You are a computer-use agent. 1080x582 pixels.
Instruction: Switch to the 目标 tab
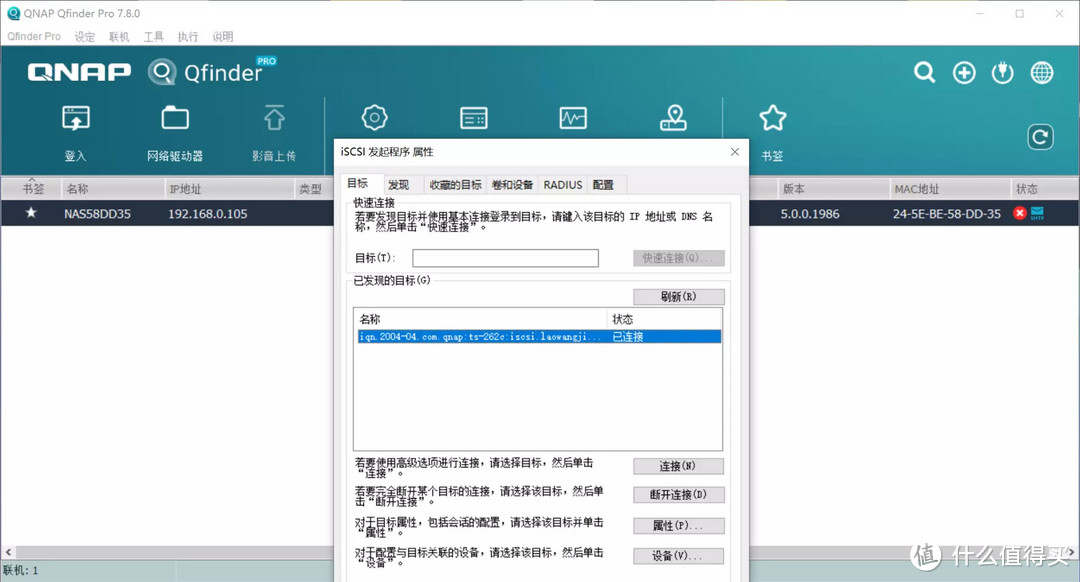[357, 183]
